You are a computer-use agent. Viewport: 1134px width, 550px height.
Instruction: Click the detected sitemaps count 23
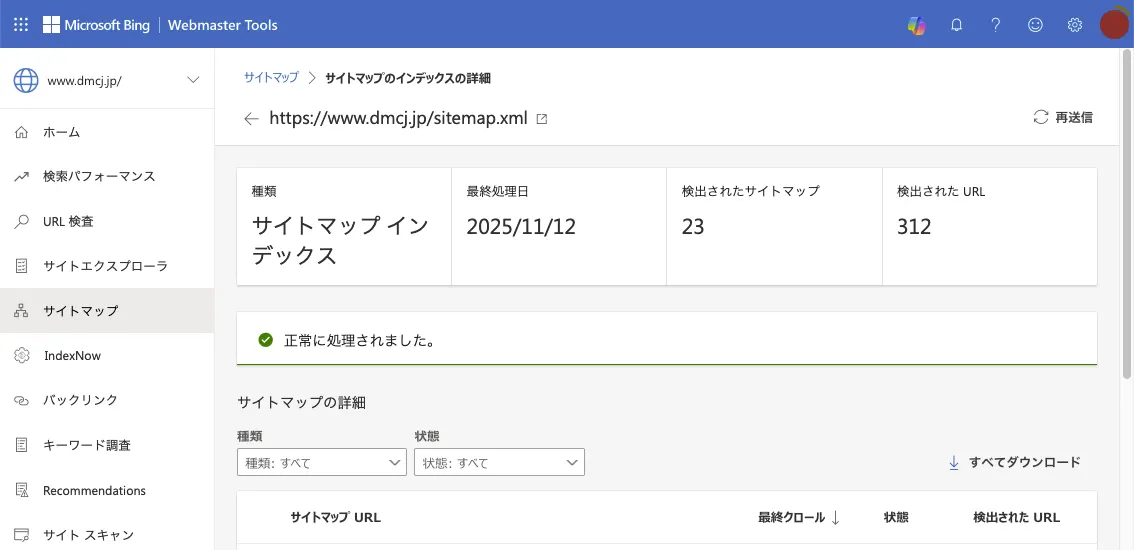coord(693,227)
